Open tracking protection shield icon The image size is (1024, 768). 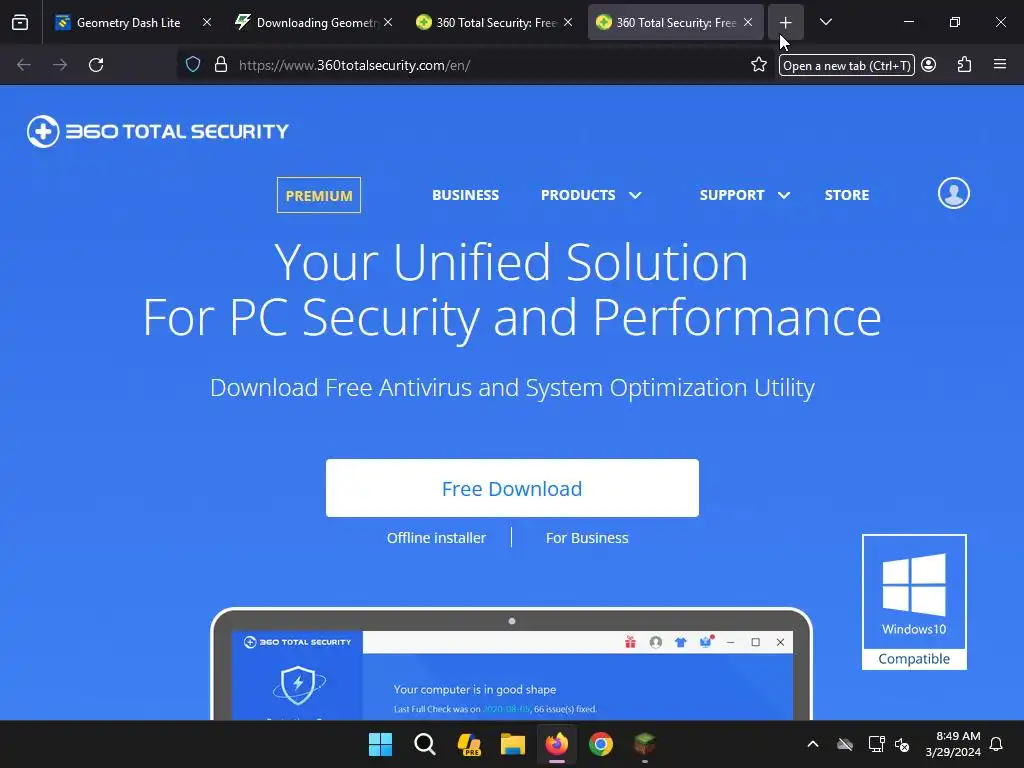tap(193, 65)
